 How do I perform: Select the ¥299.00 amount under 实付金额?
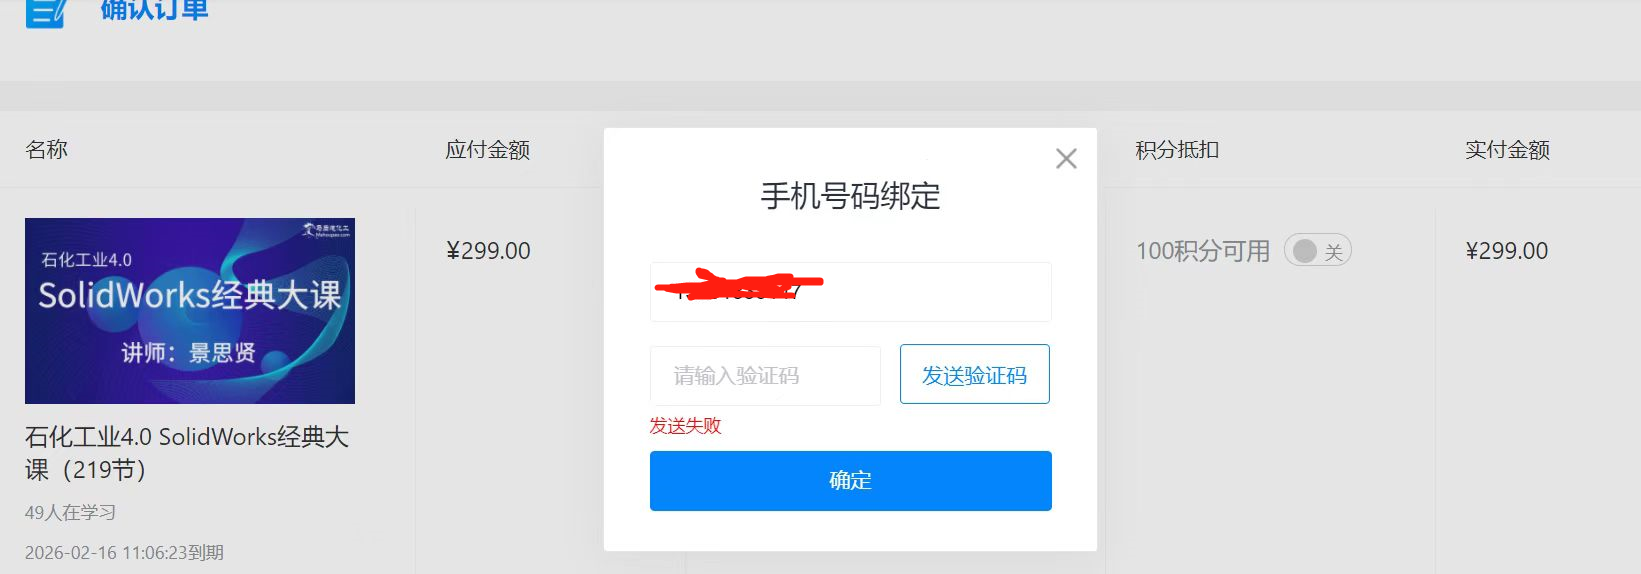click(x=1507, y=251)
